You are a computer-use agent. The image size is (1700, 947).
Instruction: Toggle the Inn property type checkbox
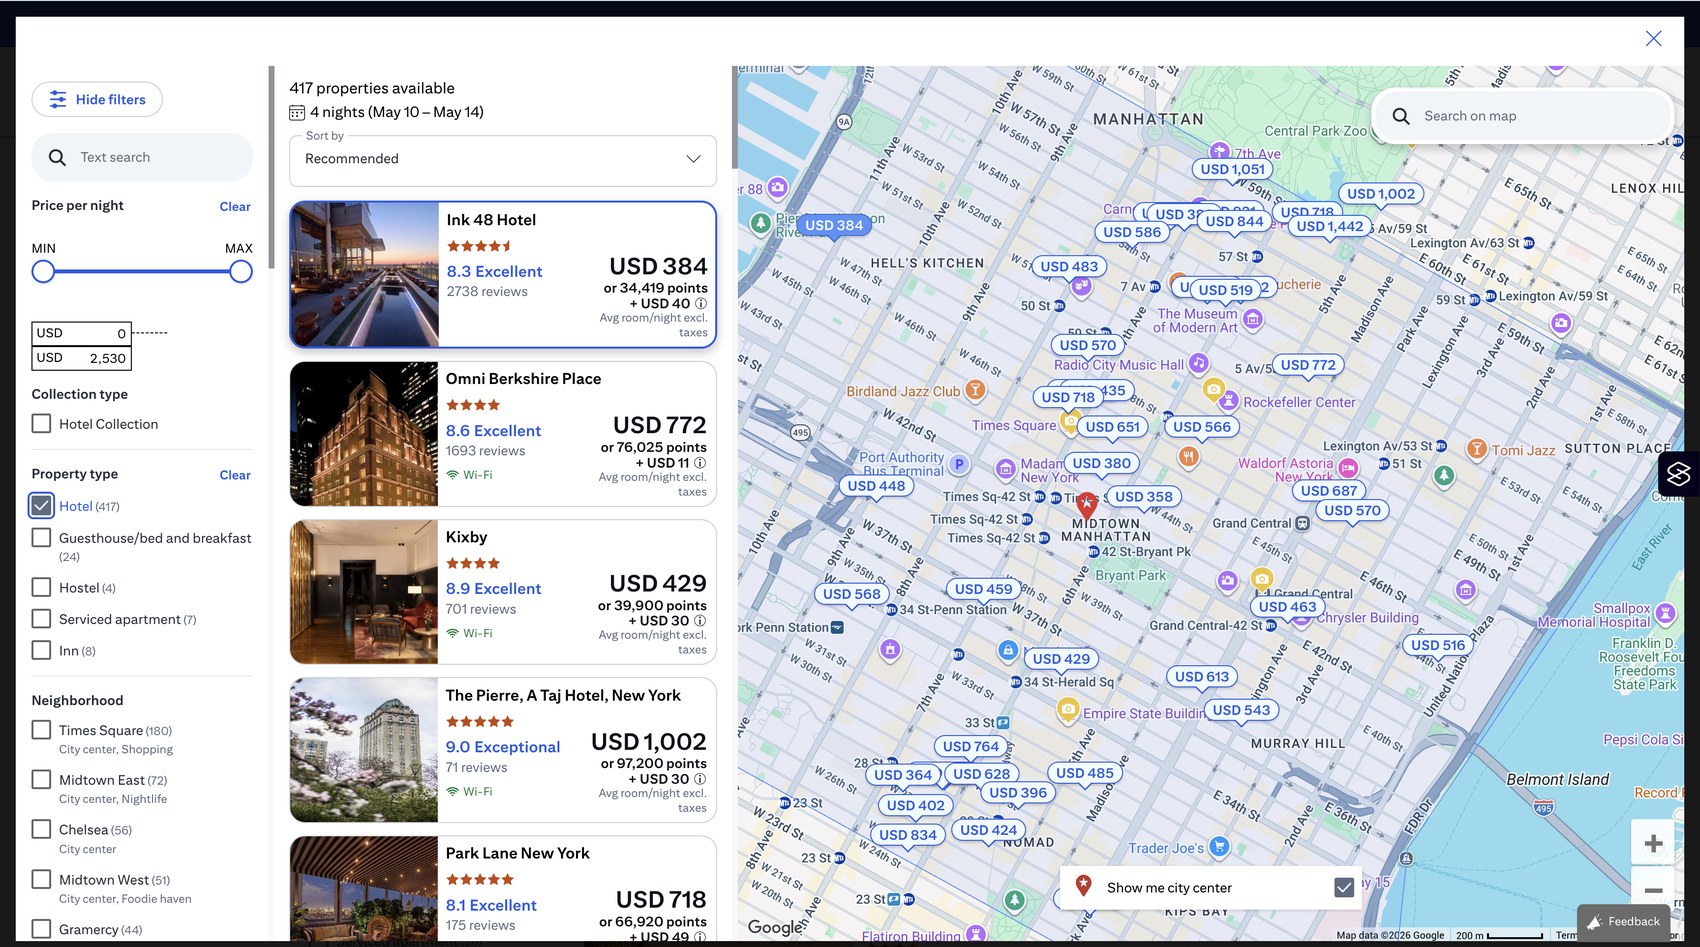coord(41,650)
